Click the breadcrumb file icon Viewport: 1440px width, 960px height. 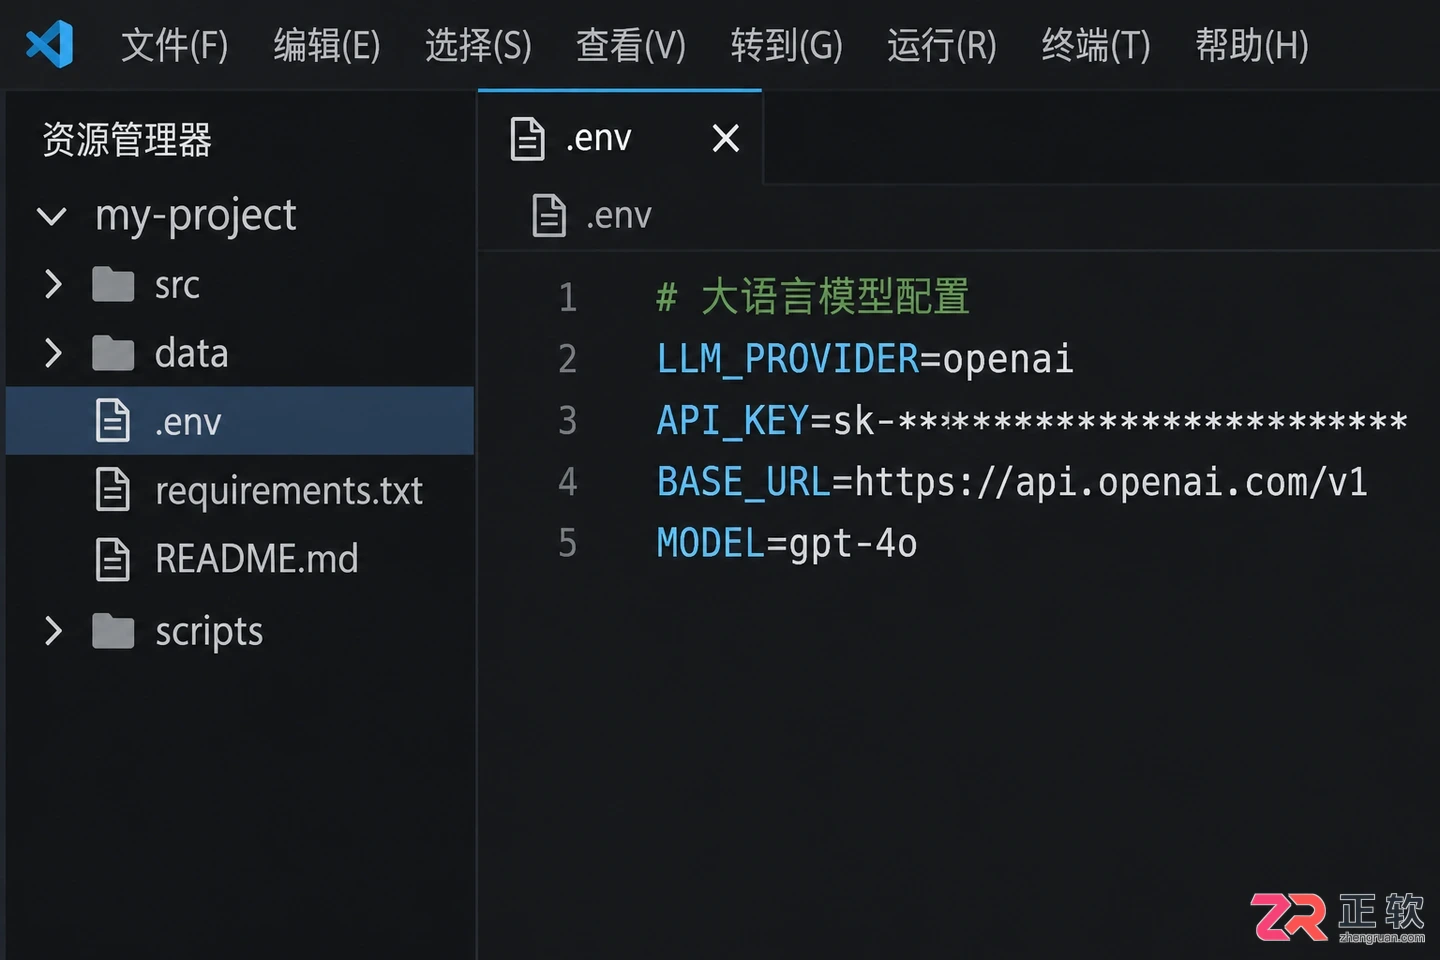pyautogui.click(x=549, y=216)
